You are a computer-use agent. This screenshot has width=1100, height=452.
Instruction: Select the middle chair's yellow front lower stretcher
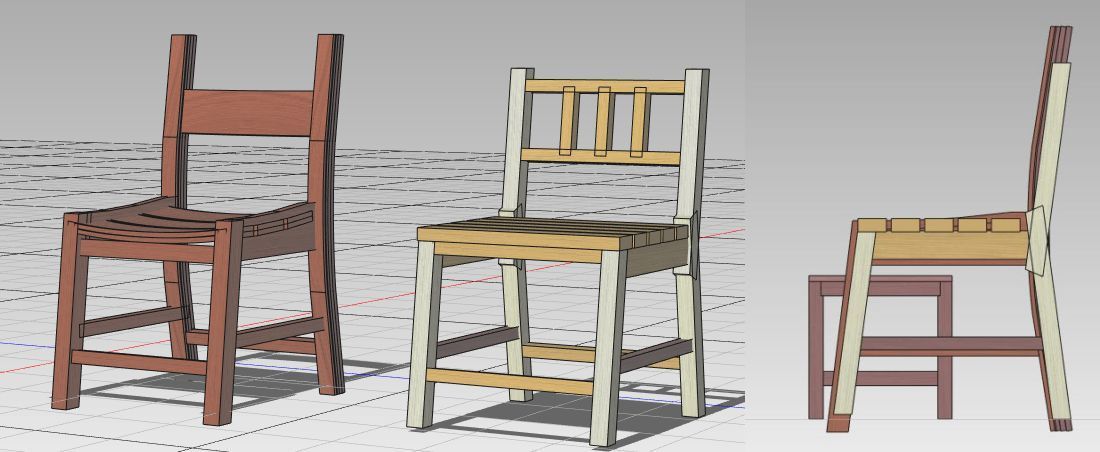(510, 380)
